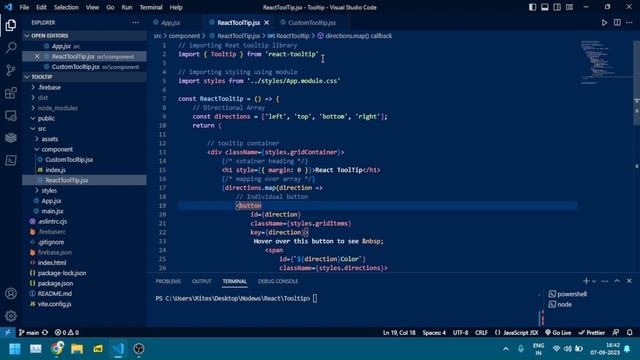Open terminal panel More Actions ellipsis
The image size is (640, 360).
pos(604,281)
